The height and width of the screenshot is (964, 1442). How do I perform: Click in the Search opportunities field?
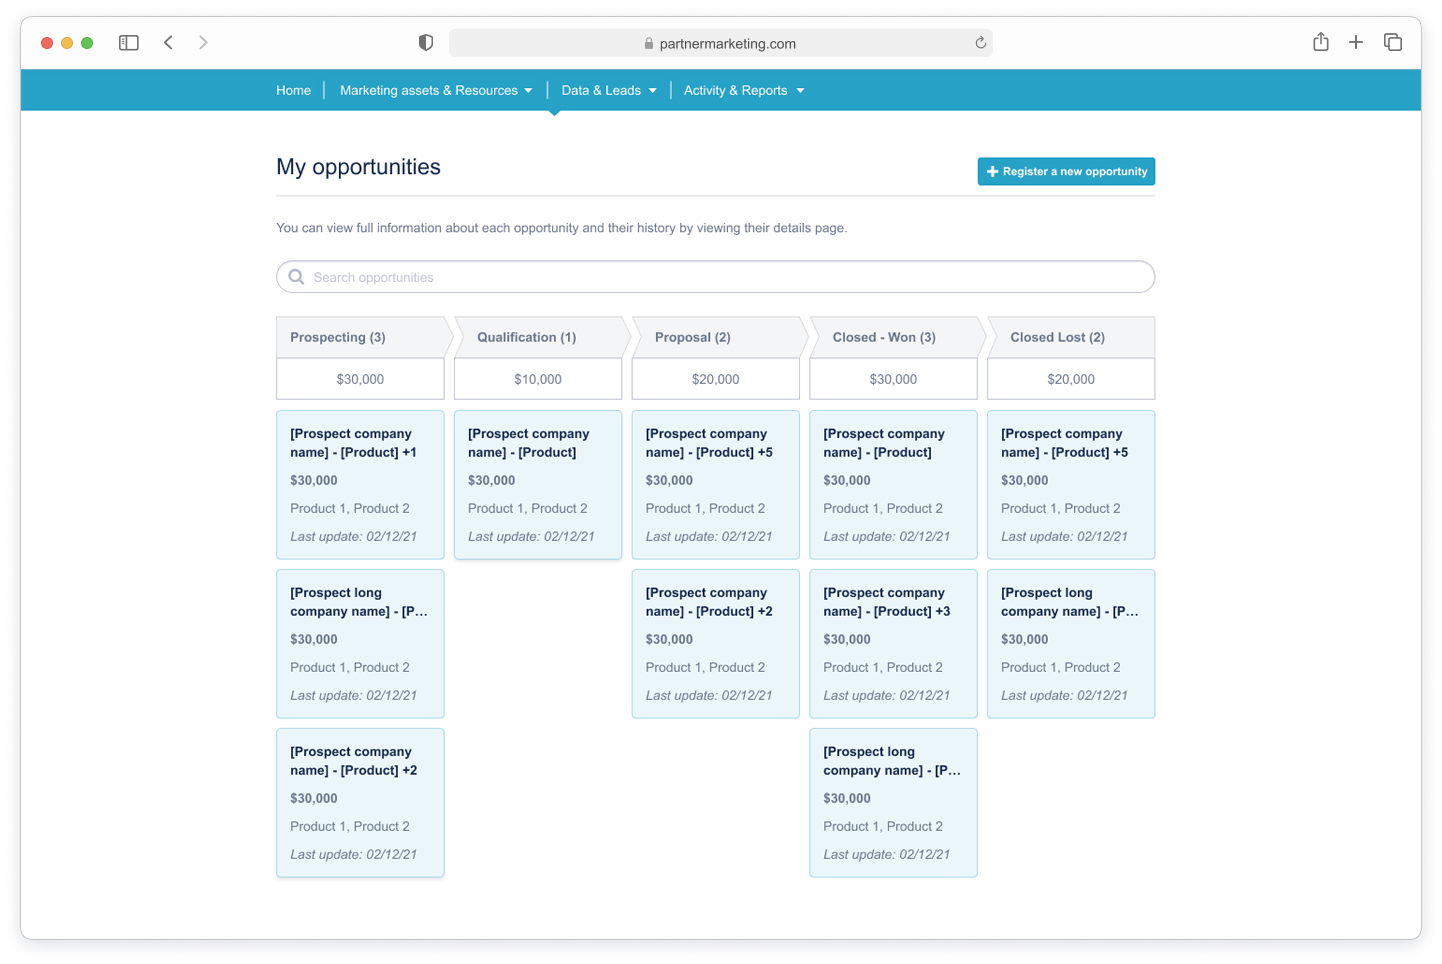pos(715,277)
